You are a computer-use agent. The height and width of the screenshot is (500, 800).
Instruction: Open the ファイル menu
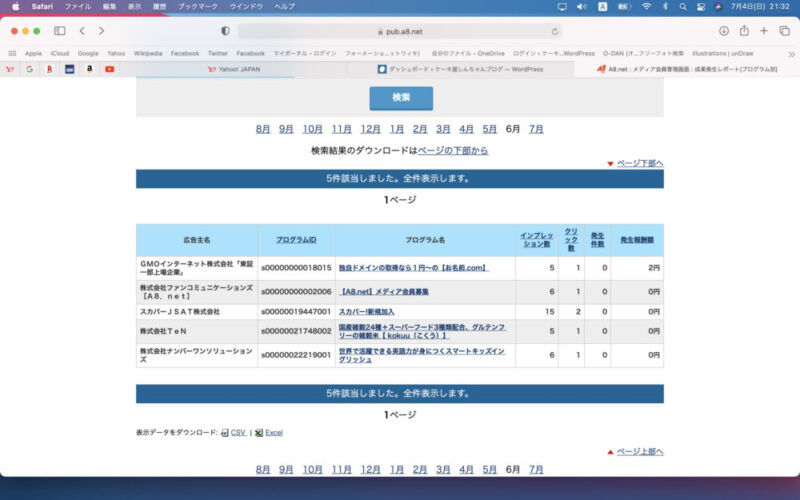pos(78,7)
